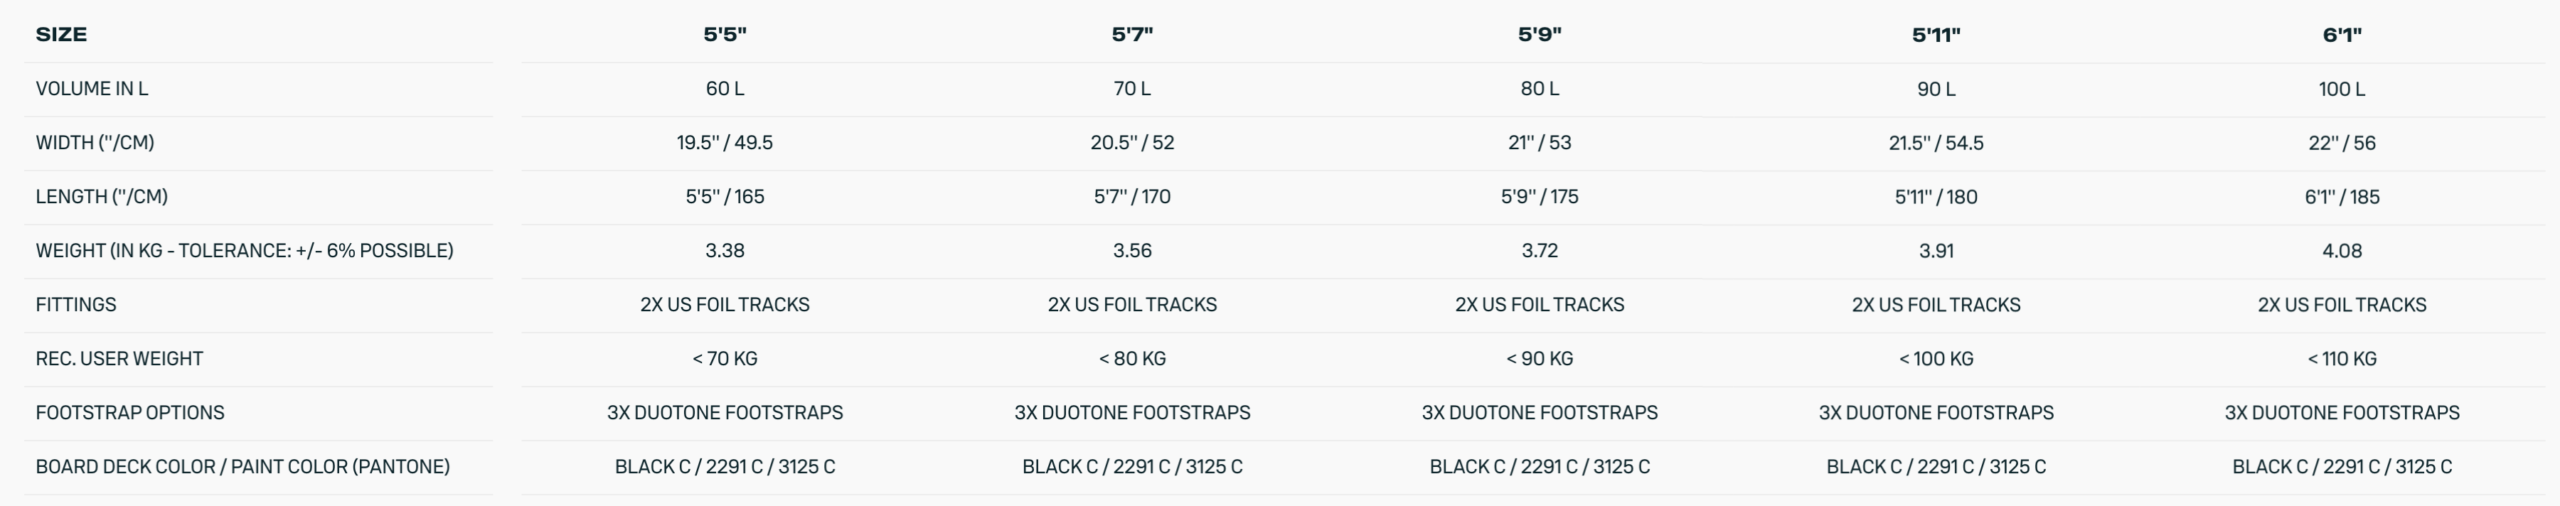This screenshot has height=506, width=2560.
Task: Click the WEIGHT tolerance row label
Action: [245, 251]
